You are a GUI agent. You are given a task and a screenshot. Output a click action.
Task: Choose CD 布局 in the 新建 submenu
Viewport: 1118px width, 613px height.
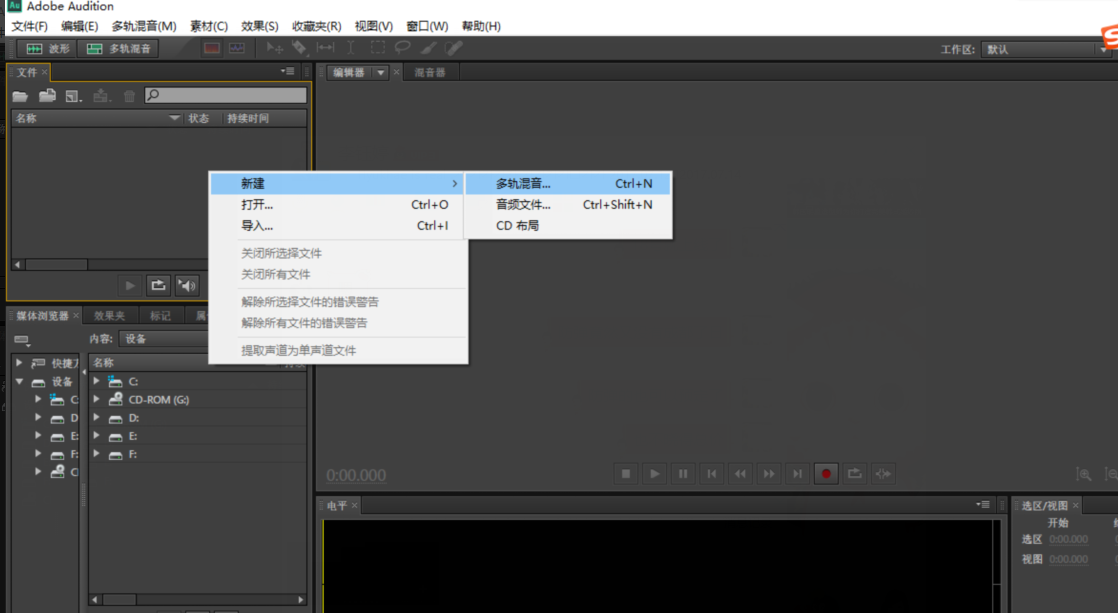pyautogui.click(x=568, y=225)
